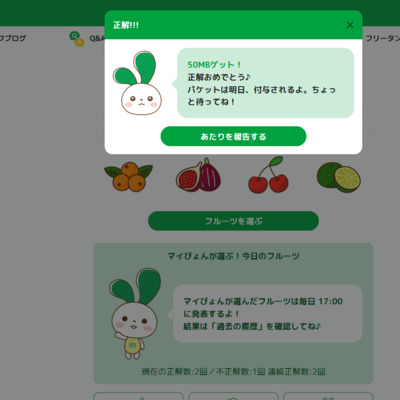
Task: Select the green lime fruit icon
Action: tap(338, 178)
